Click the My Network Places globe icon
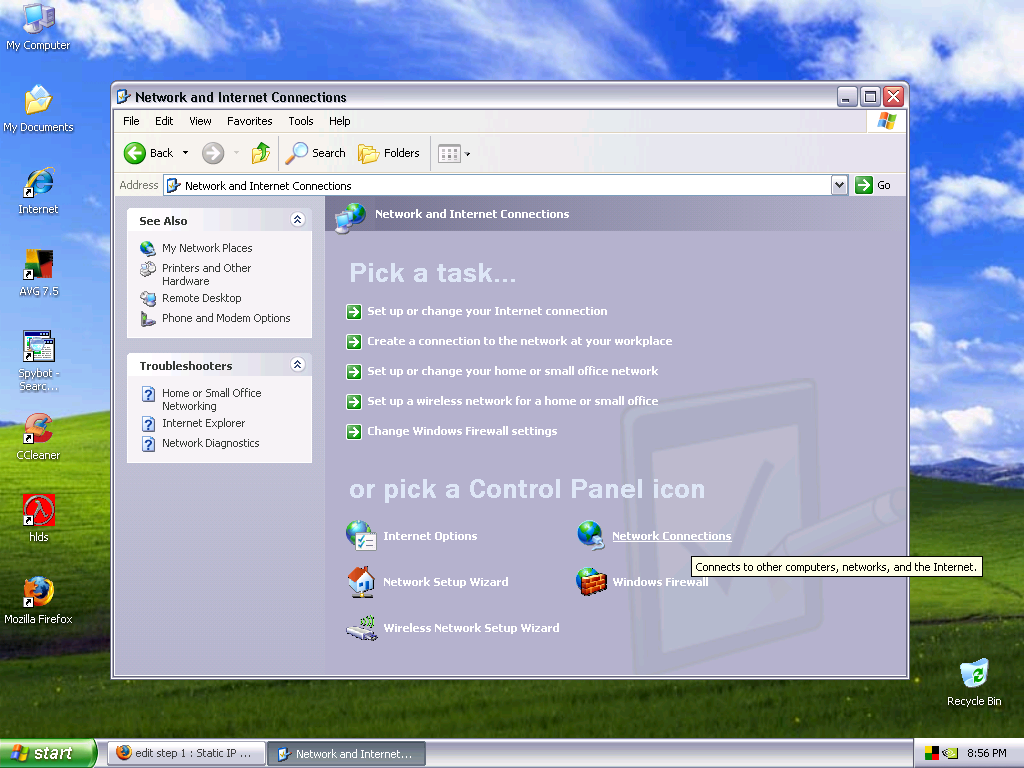The height and width of the screenshot is (768, 1024). pyautogui.click(x=148, y=248)
